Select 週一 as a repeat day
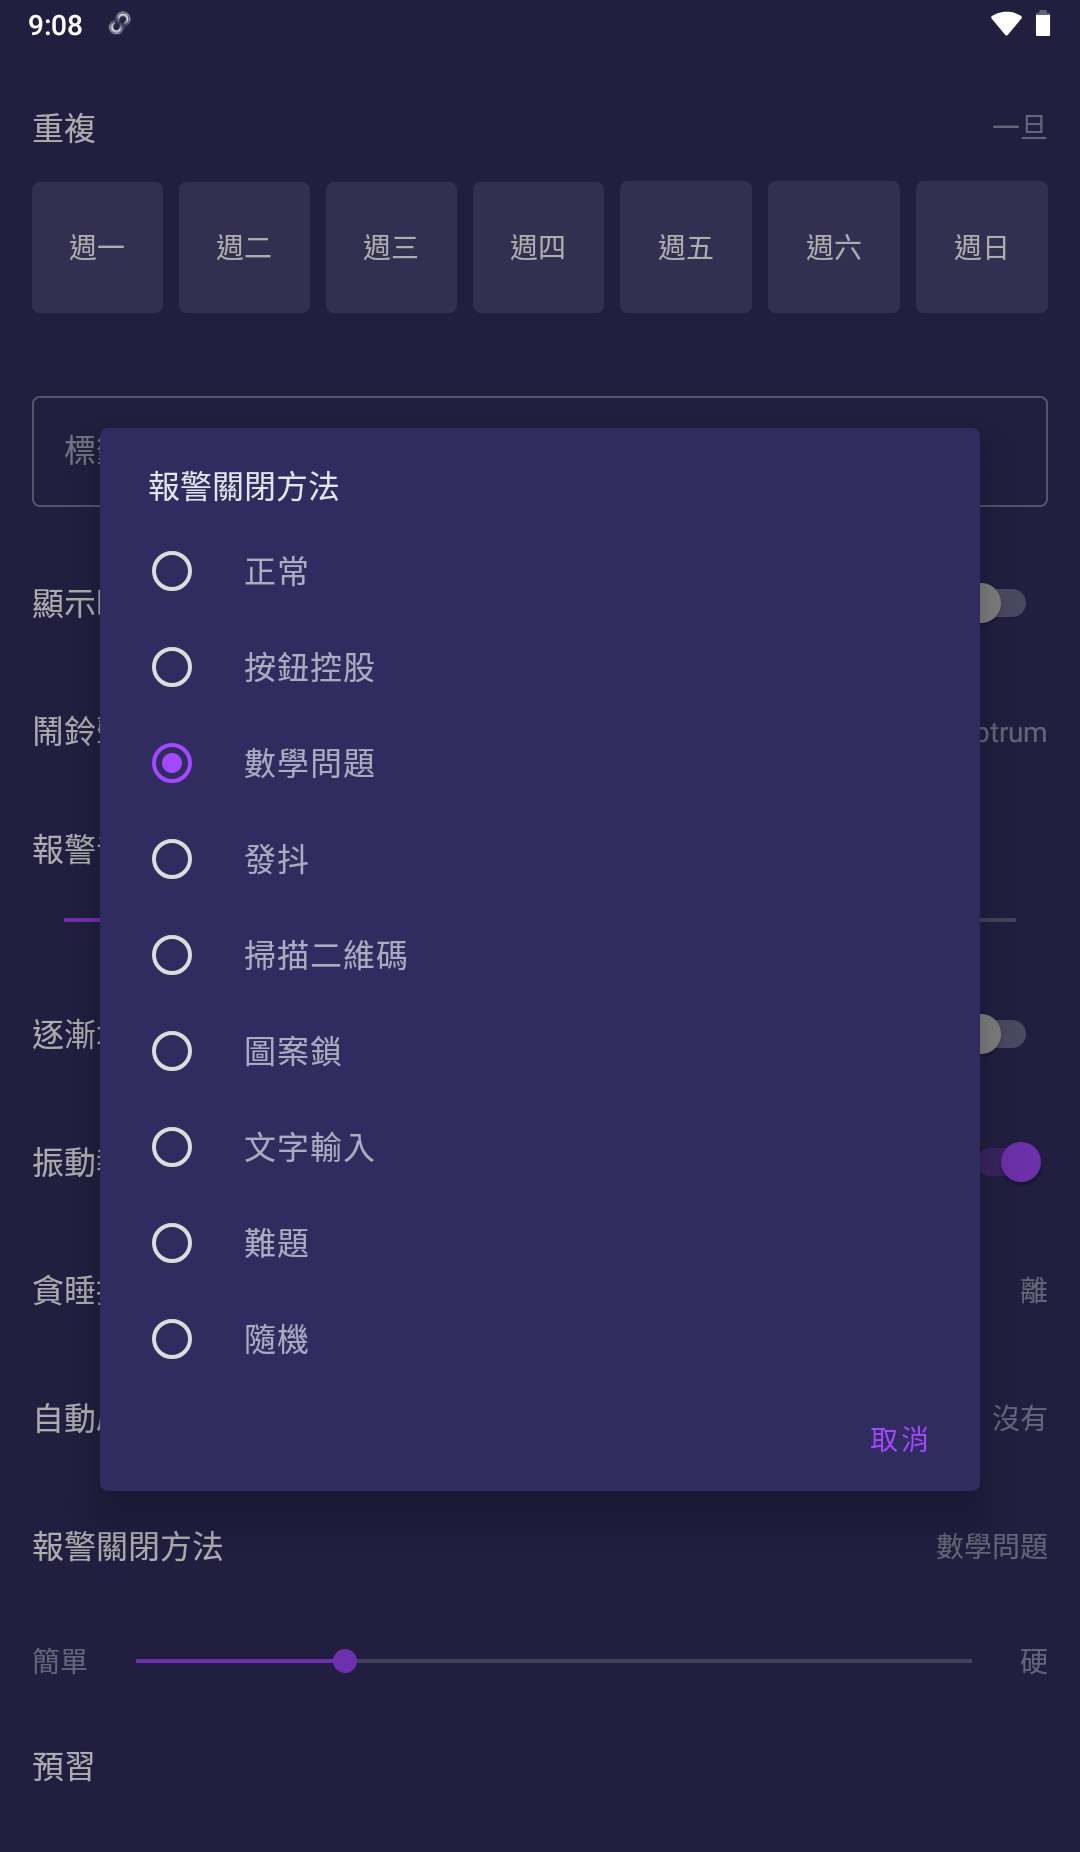The image size is (1080, 1852). pyautogui.click(x=97, y=247)
